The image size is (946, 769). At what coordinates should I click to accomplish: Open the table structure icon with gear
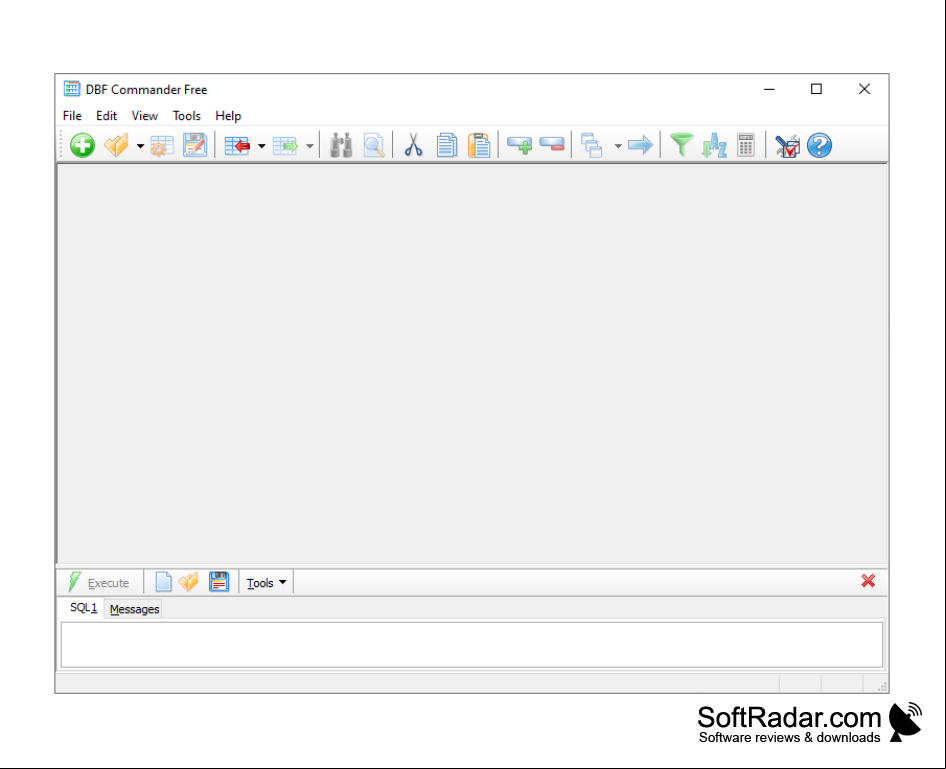pos(161,145)
